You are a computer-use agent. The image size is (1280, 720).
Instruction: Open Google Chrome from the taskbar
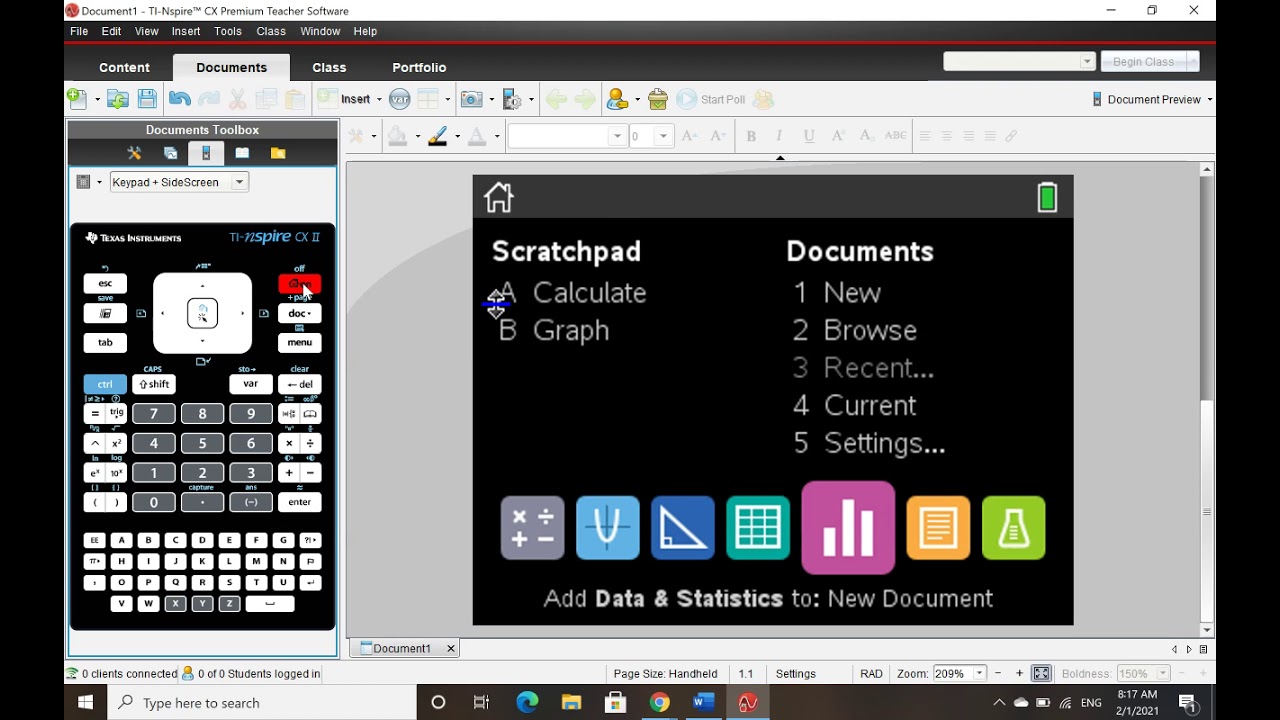tap(659, 703)
